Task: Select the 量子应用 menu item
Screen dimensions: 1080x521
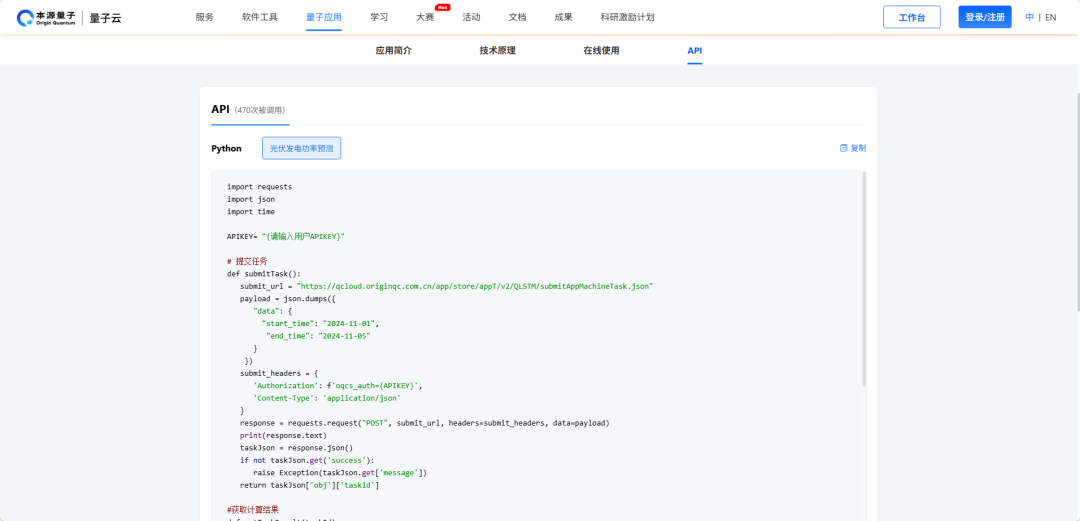Action: [x=324, y=17]
